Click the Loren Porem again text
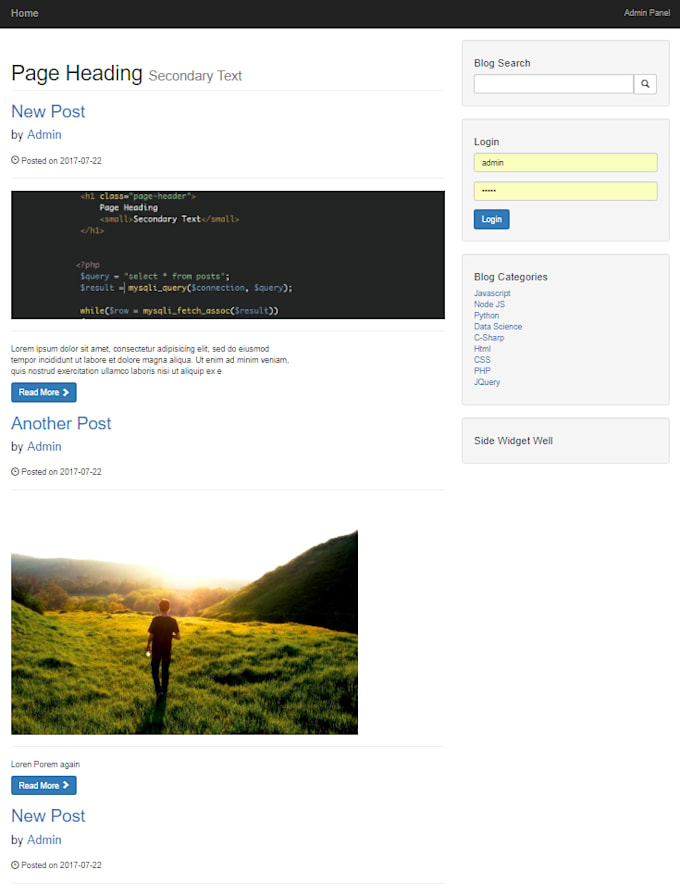680x895 pixels. (x=45, y=764)
